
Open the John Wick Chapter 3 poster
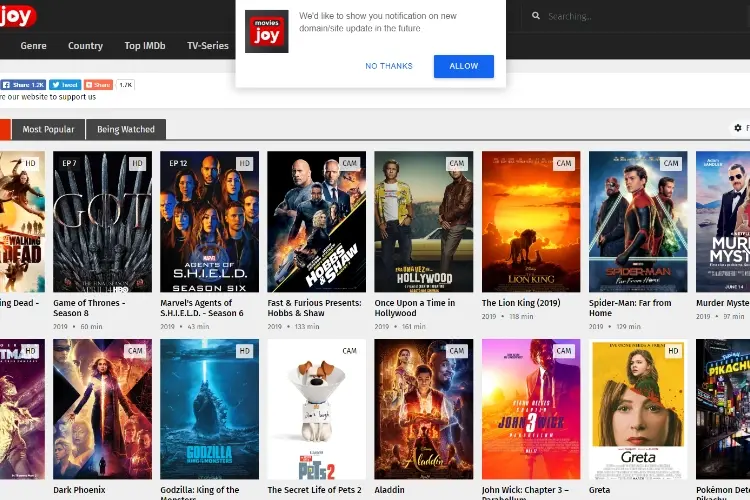click(x=531, y=409)
